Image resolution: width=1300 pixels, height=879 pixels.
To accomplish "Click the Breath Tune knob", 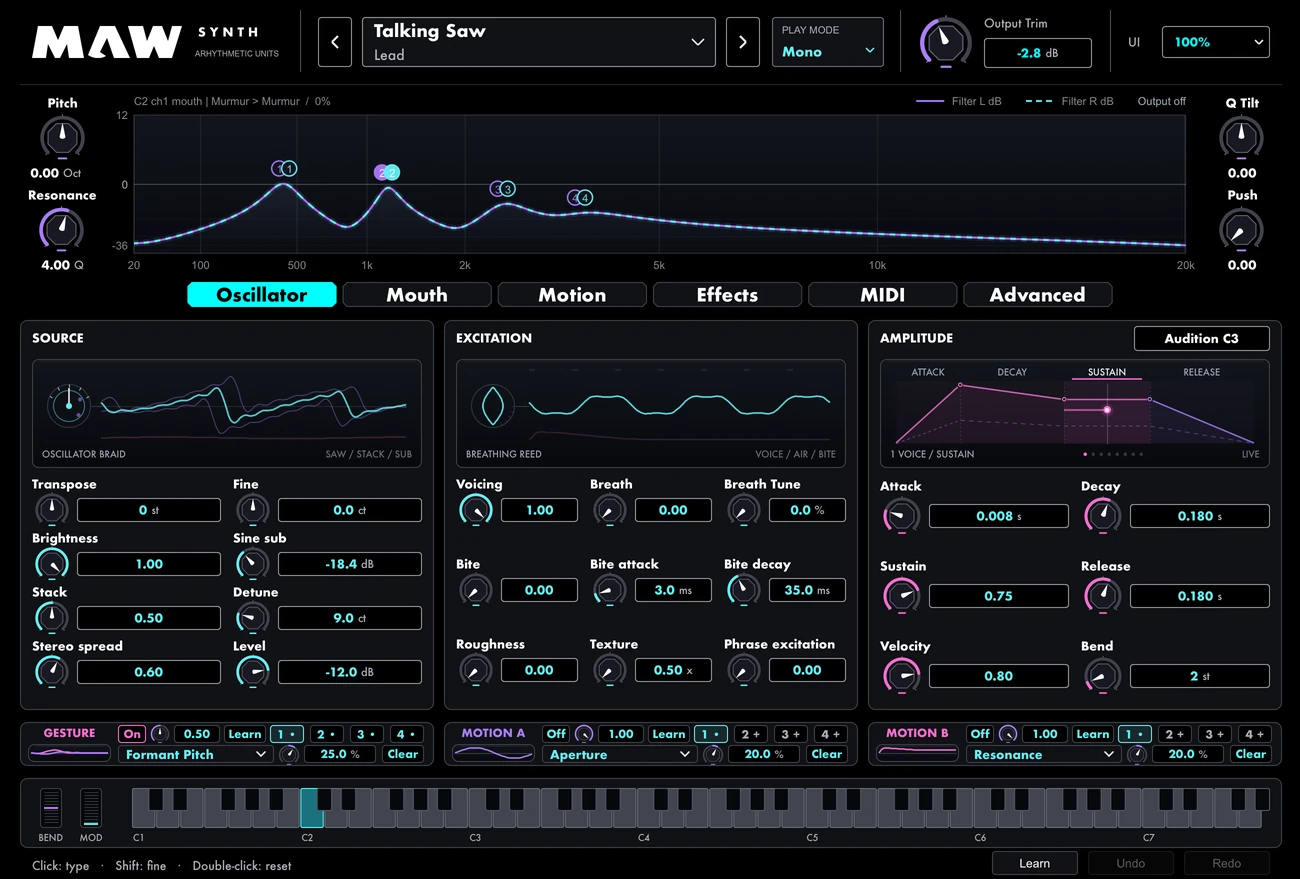I will click(743, 510).
